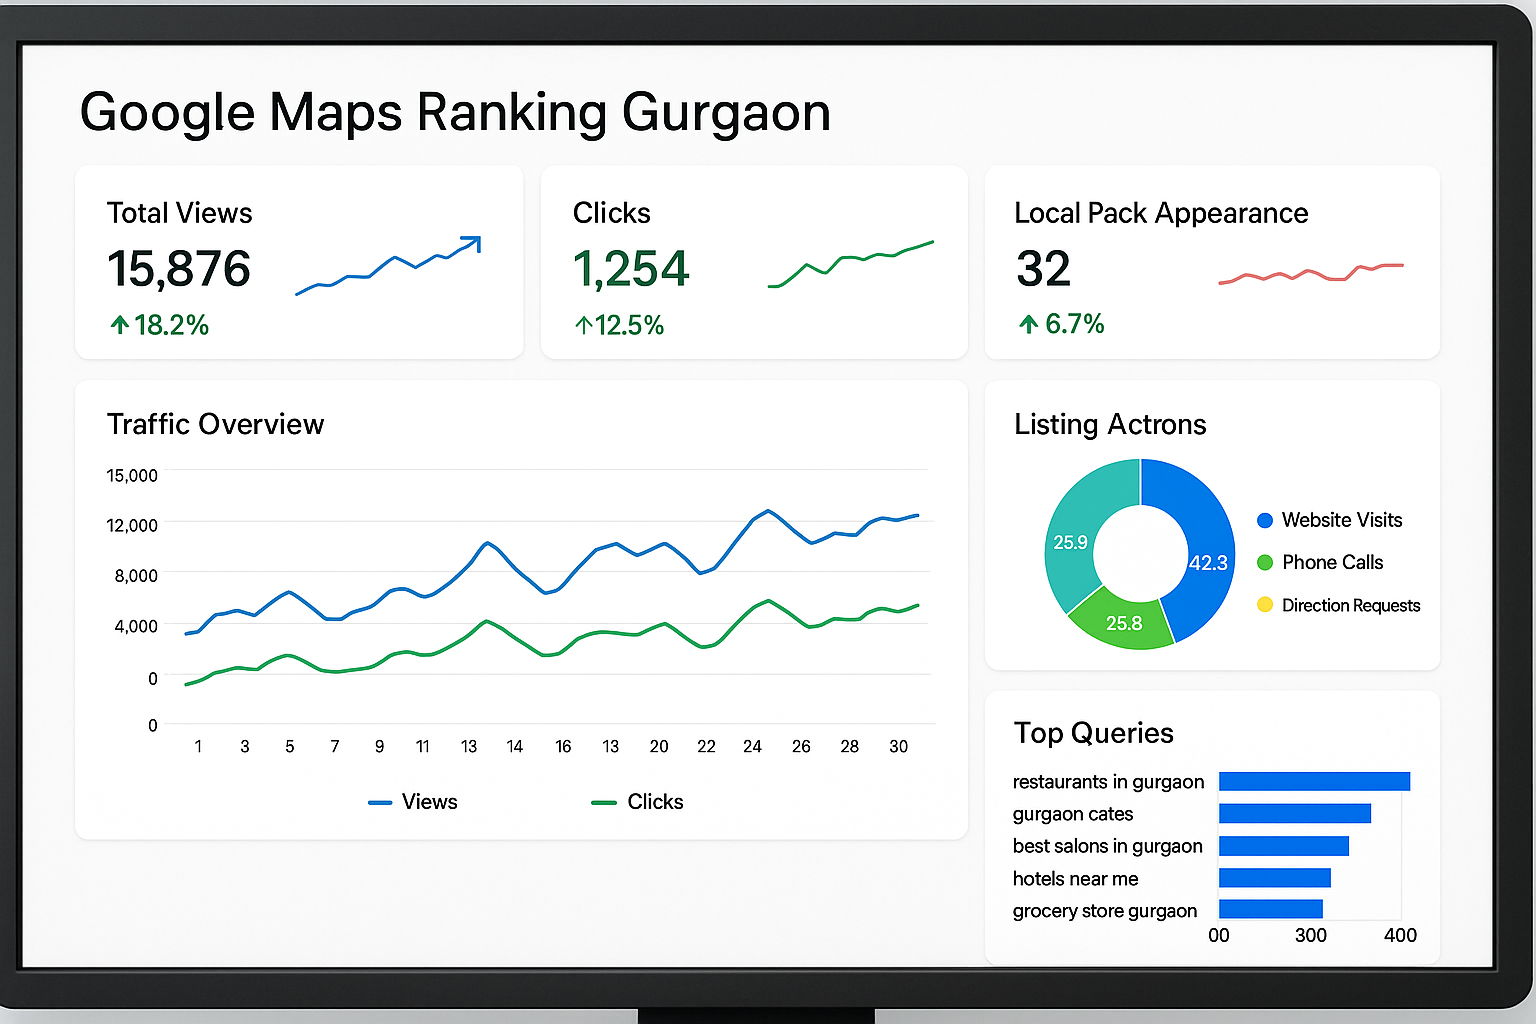This screenshot has height=1024, width=1536.
Task: Click the hotels near me bar
Action: [1275, 878]
